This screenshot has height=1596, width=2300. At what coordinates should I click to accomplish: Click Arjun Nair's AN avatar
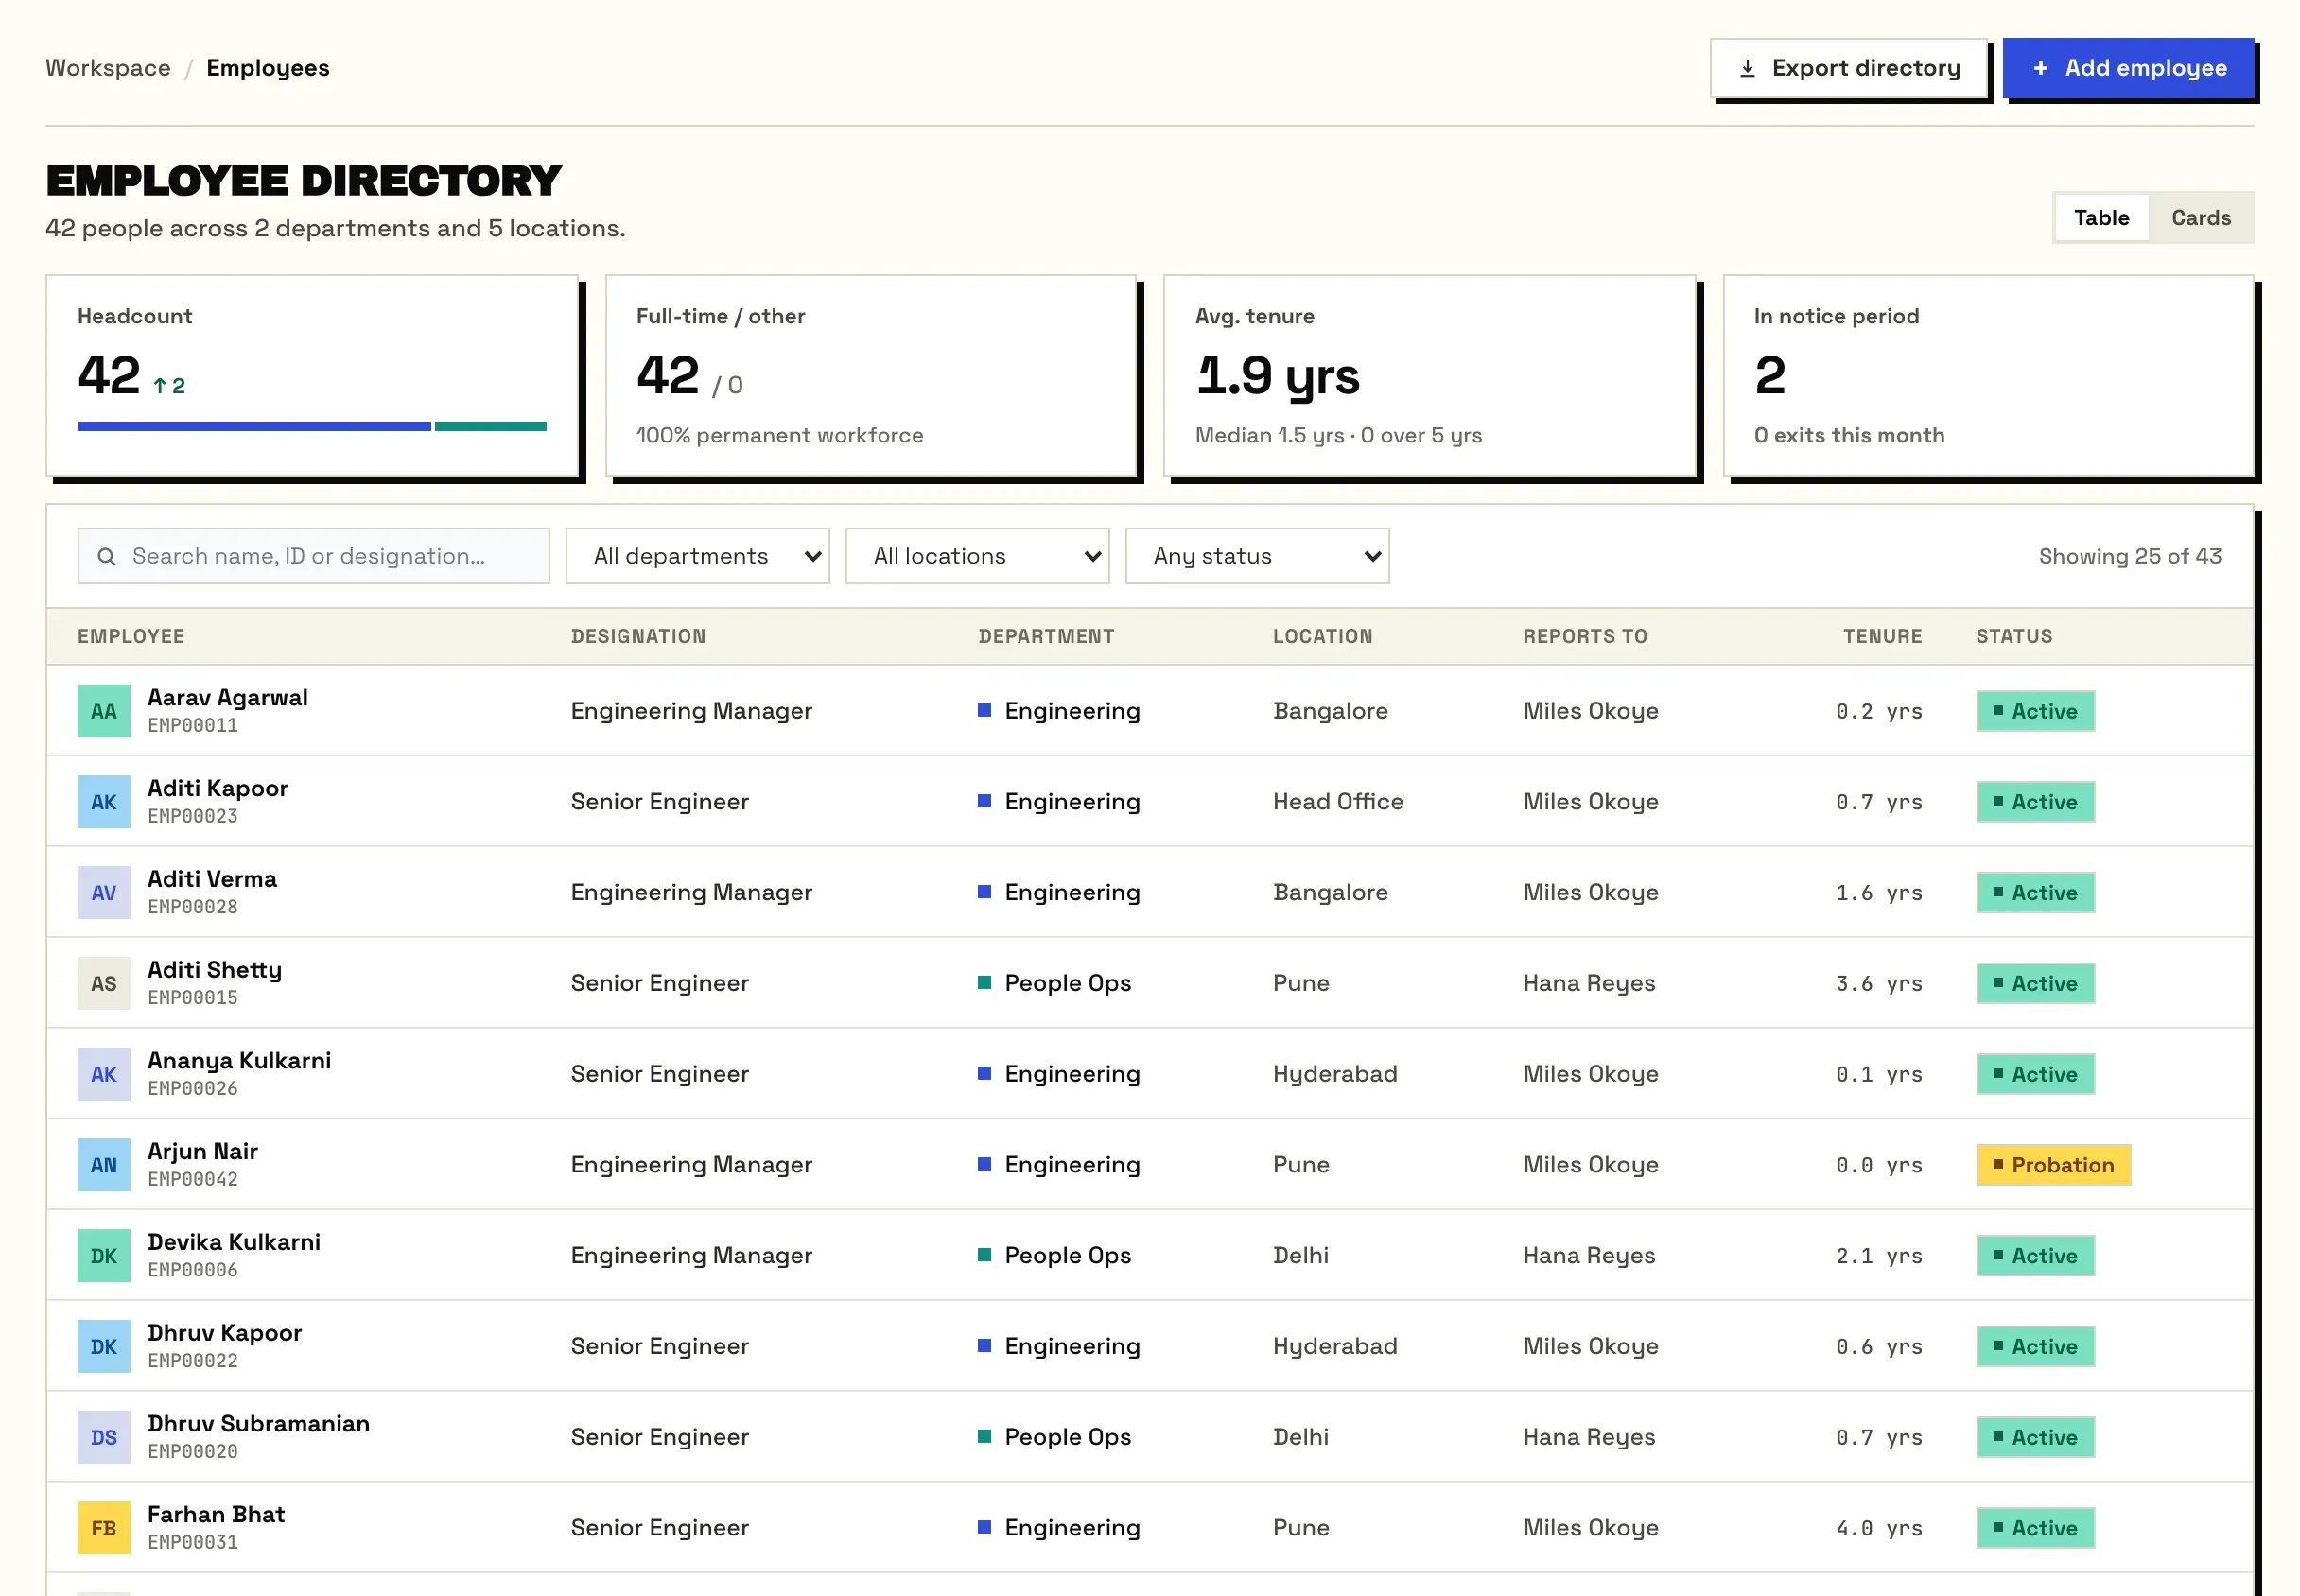tap(104, 1166)
